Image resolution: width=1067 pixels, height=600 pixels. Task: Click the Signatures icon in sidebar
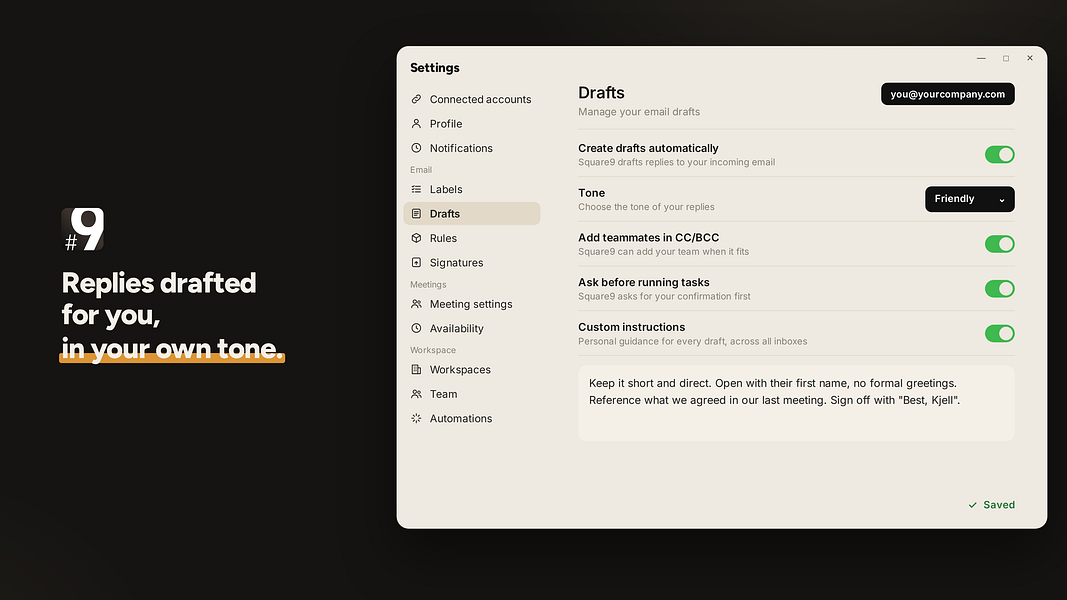tap(416, 263)
